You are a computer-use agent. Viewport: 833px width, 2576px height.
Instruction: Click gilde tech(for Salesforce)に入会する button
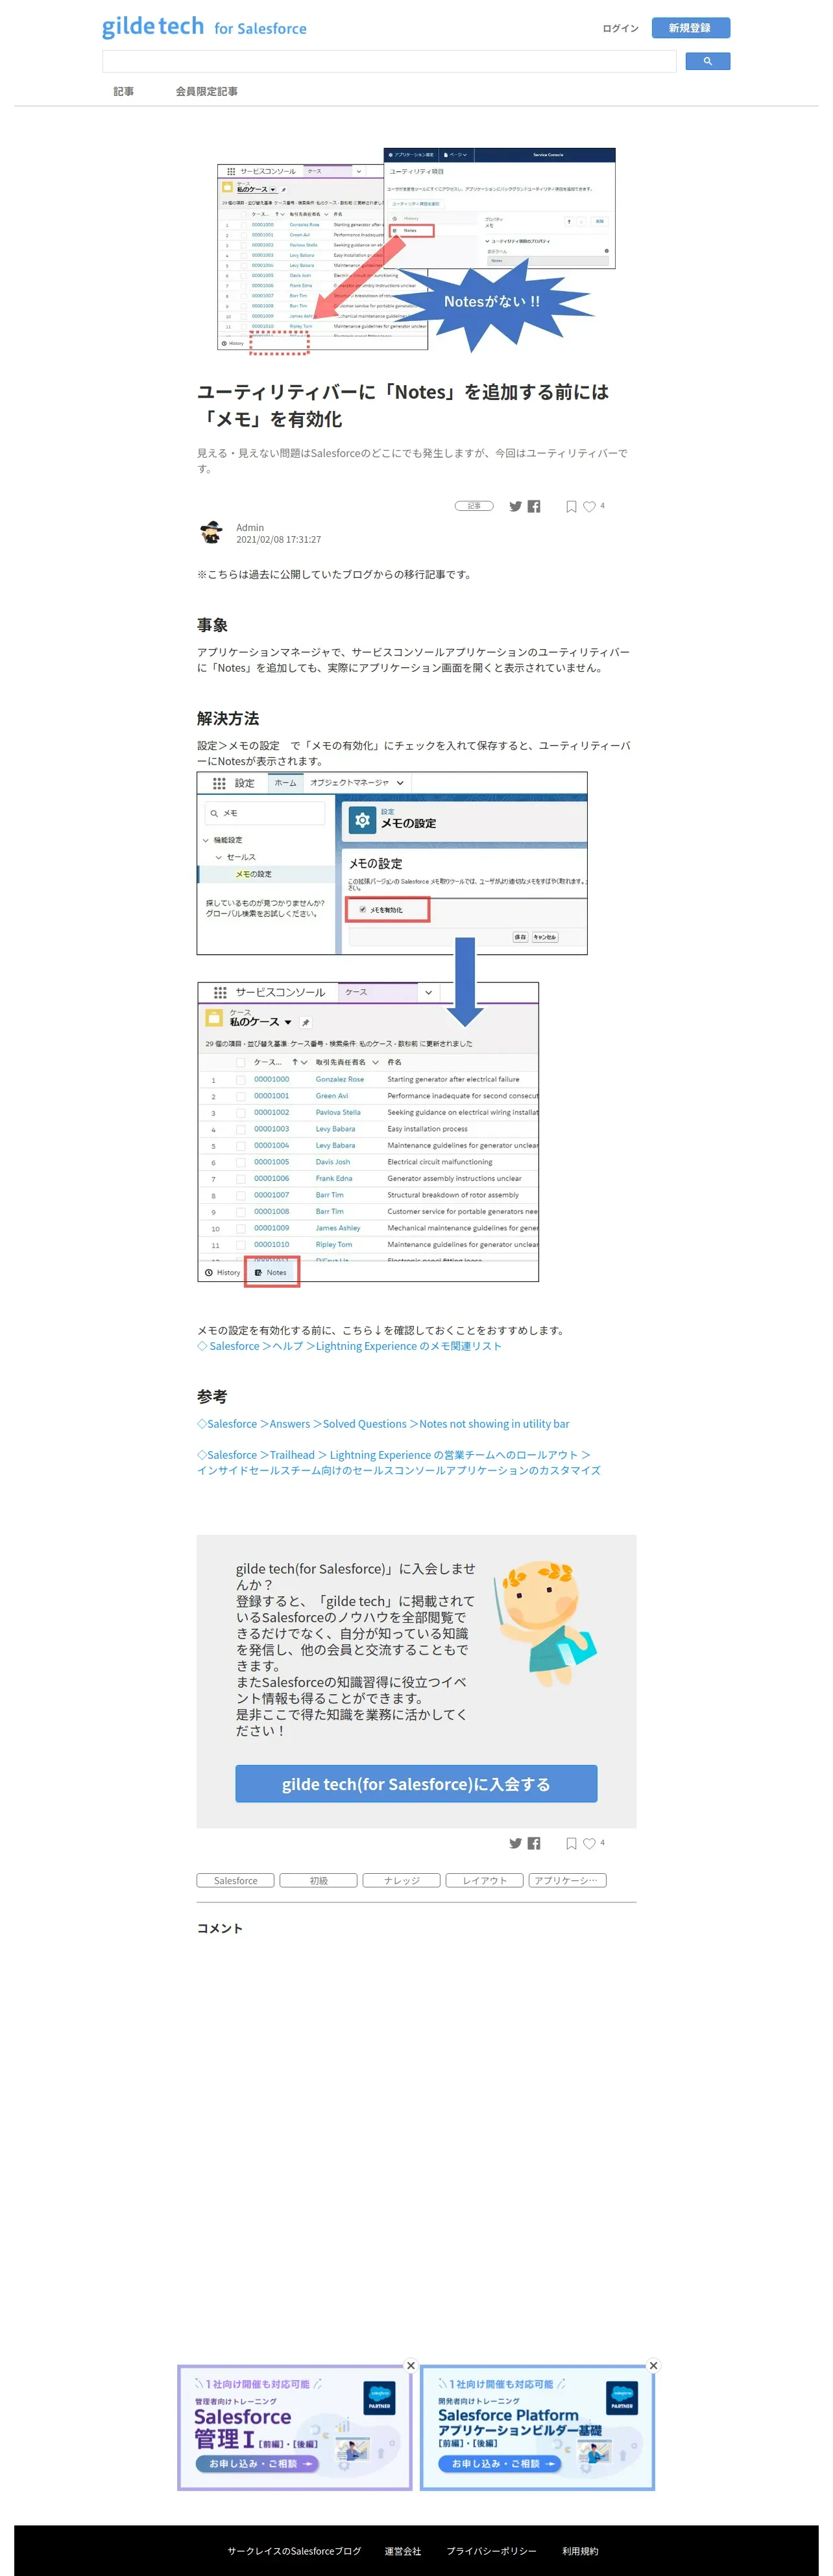pyautogui.click(x=416, y=1783)
